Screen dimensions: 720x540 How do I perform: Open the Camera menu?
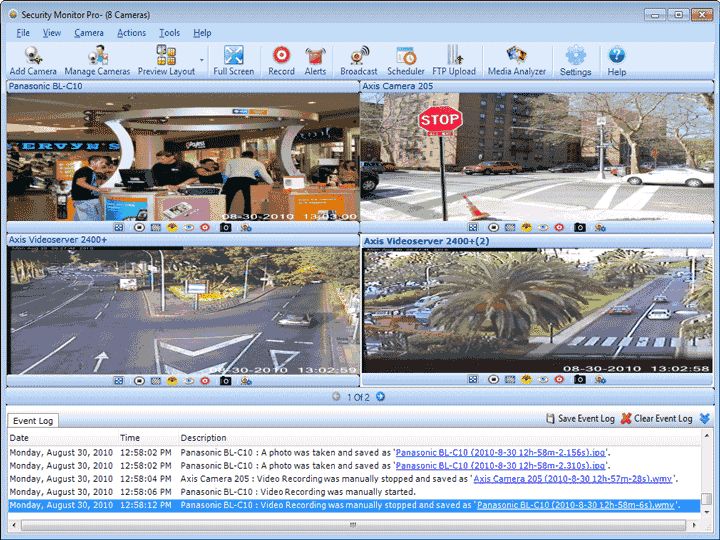point(89,33)
